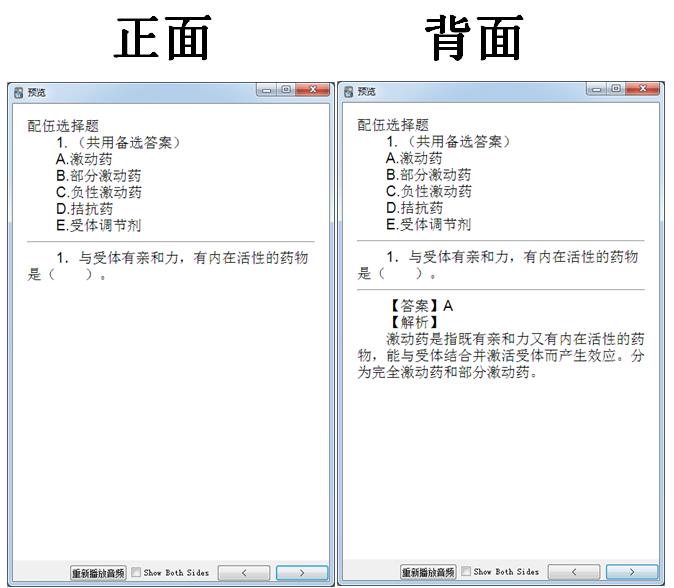This screenshot has width=674, height=588.
Task: Go to previous card in left window
Action: (244, 573)
